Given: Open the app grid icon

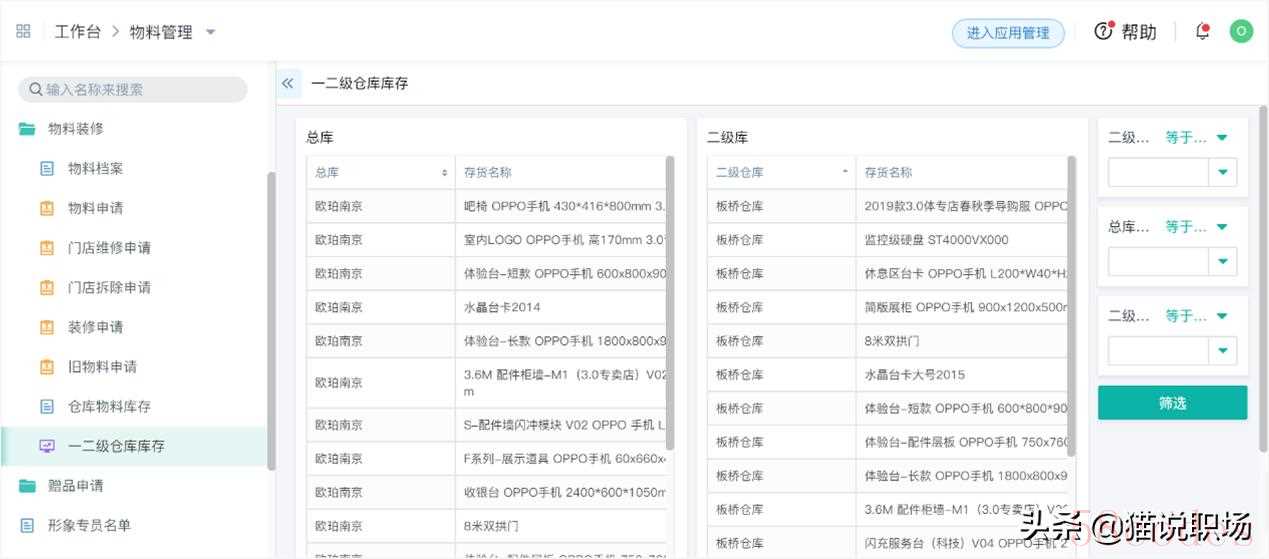Looking at the screenshot, I should (23, 31).
